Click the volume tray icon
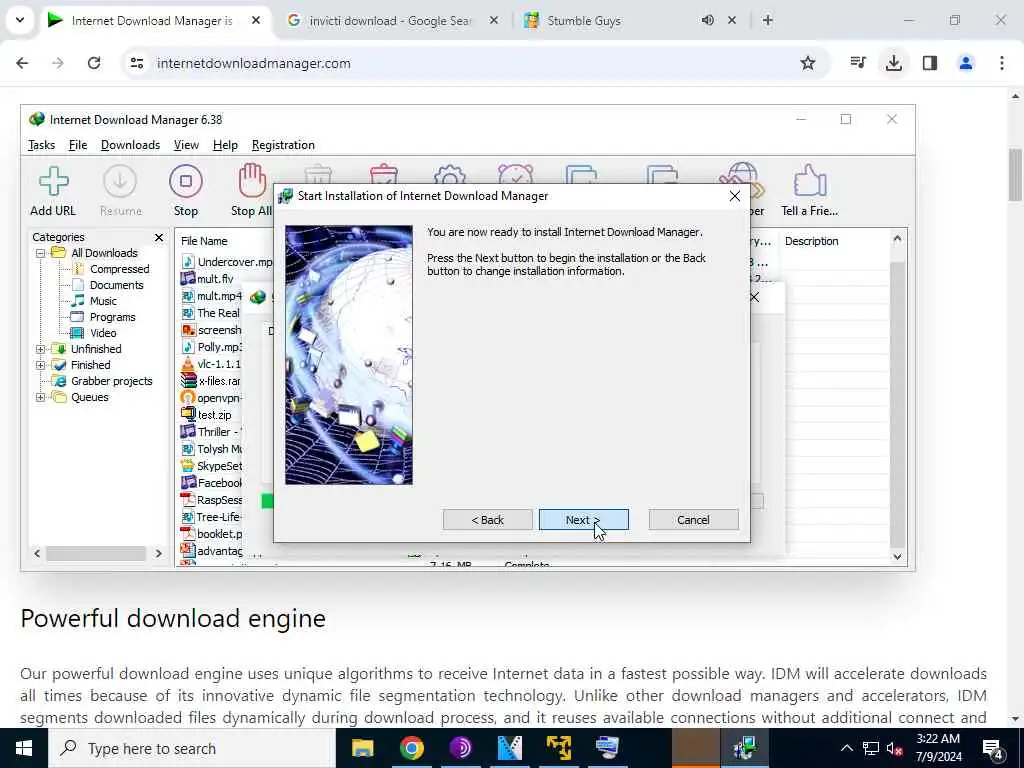1024x768 pixels. [x=894, y=748]
